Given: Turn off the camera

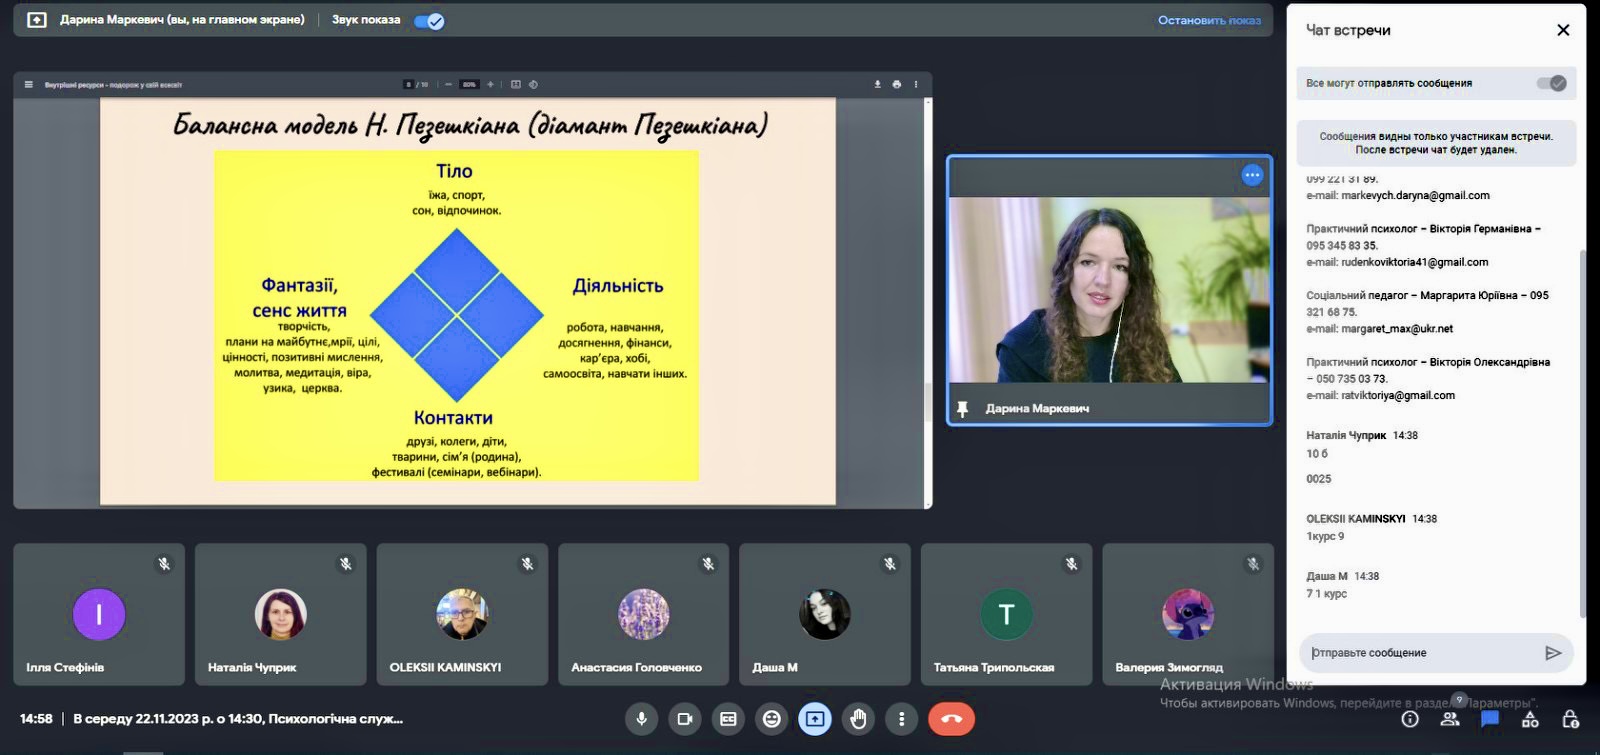Looking at the screenshot, I should [685, 719].
